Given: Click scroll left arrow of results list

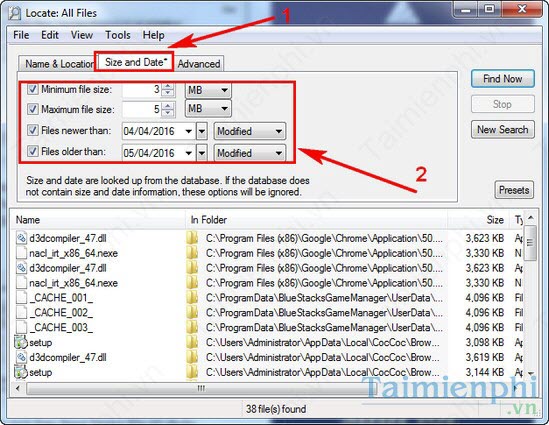Looking at the screenshot, I should pos(18,388).
